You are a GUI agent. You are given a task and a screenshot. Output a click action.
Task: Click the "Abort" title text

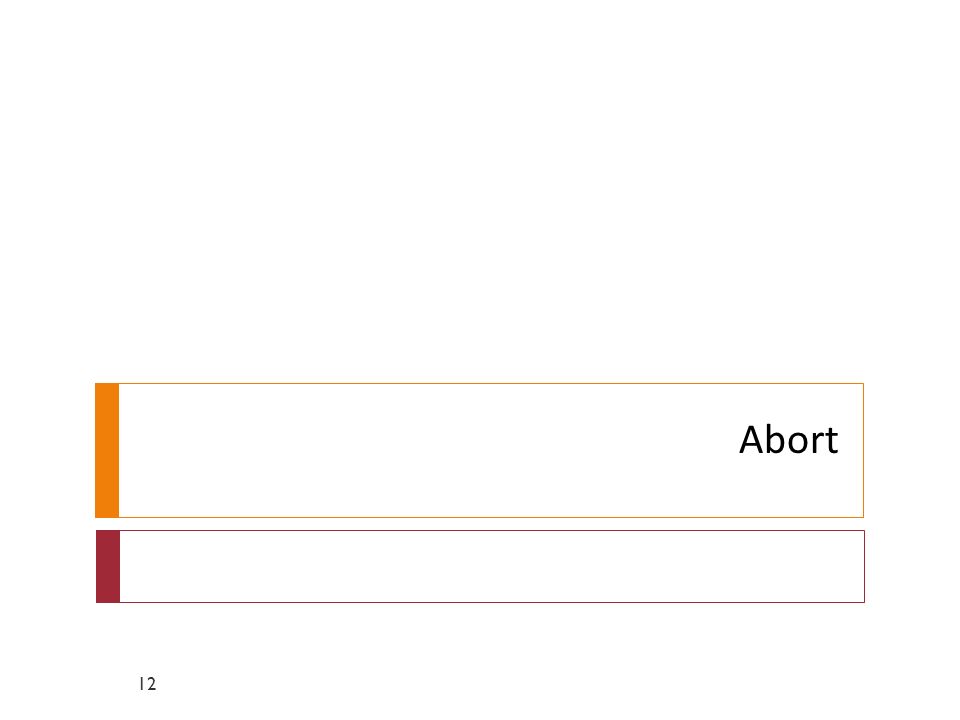click(789, 440)
